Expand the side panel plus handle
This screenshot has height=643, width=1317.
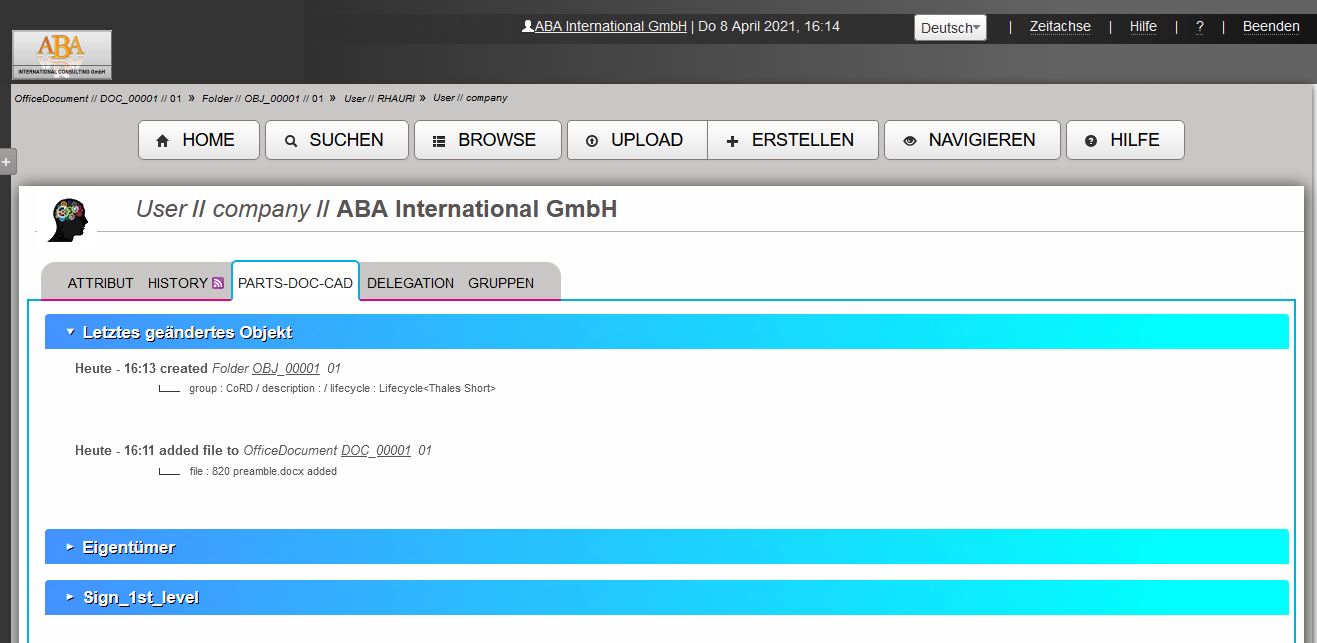point(6,161)
